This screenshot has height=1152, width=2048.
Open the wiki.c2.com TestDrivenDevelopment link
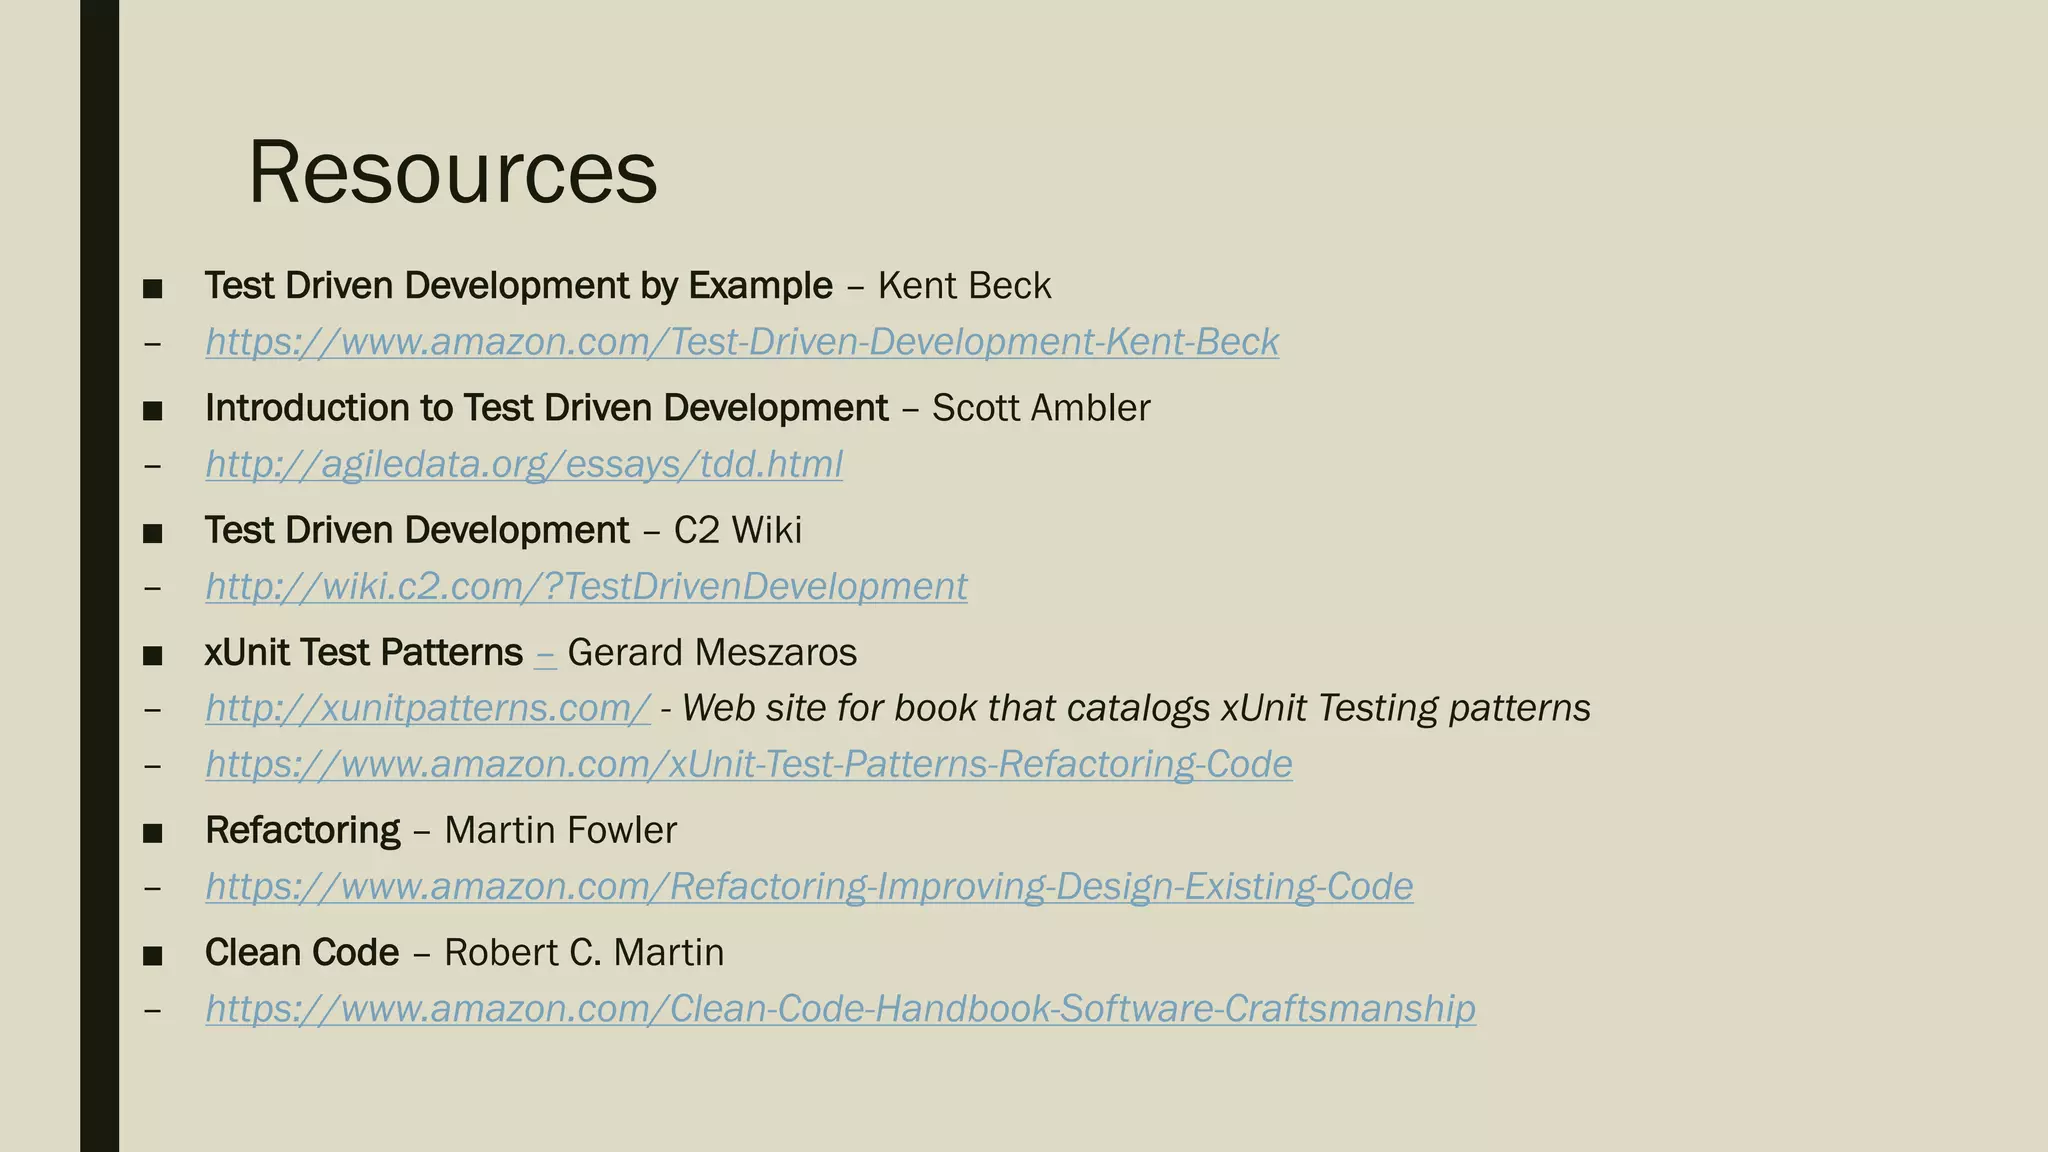[586, 586]
